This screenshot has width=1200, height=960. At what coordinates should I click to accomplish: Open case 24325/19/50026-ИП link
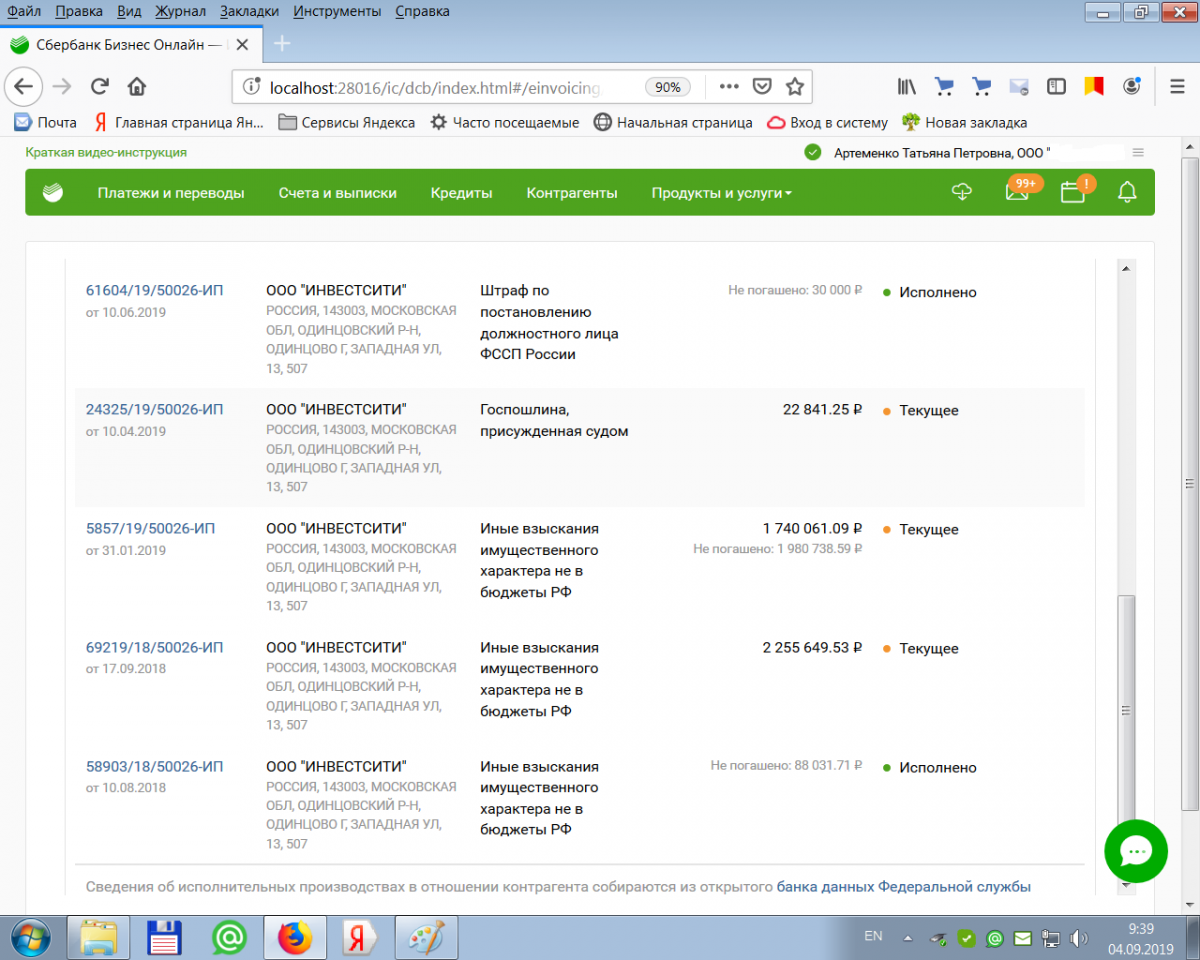tap(155, 410)
